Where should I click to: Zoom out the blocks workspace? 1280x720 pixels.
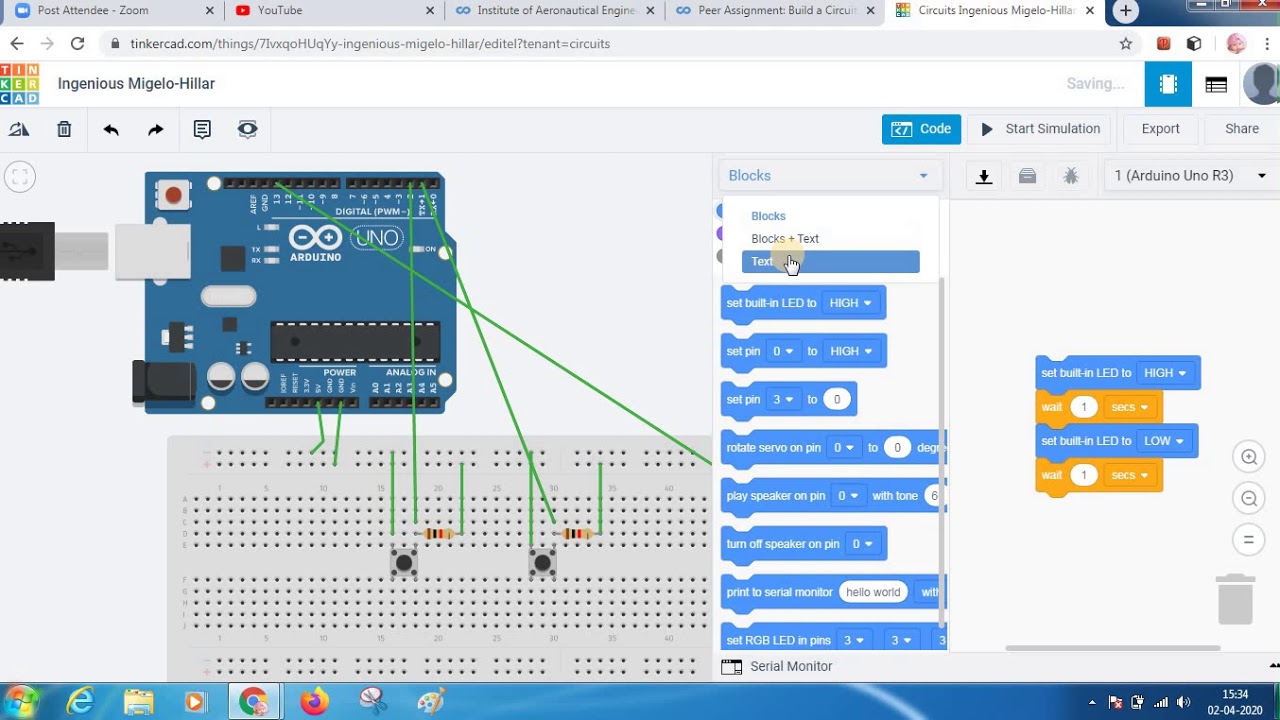coord(1249,498)
